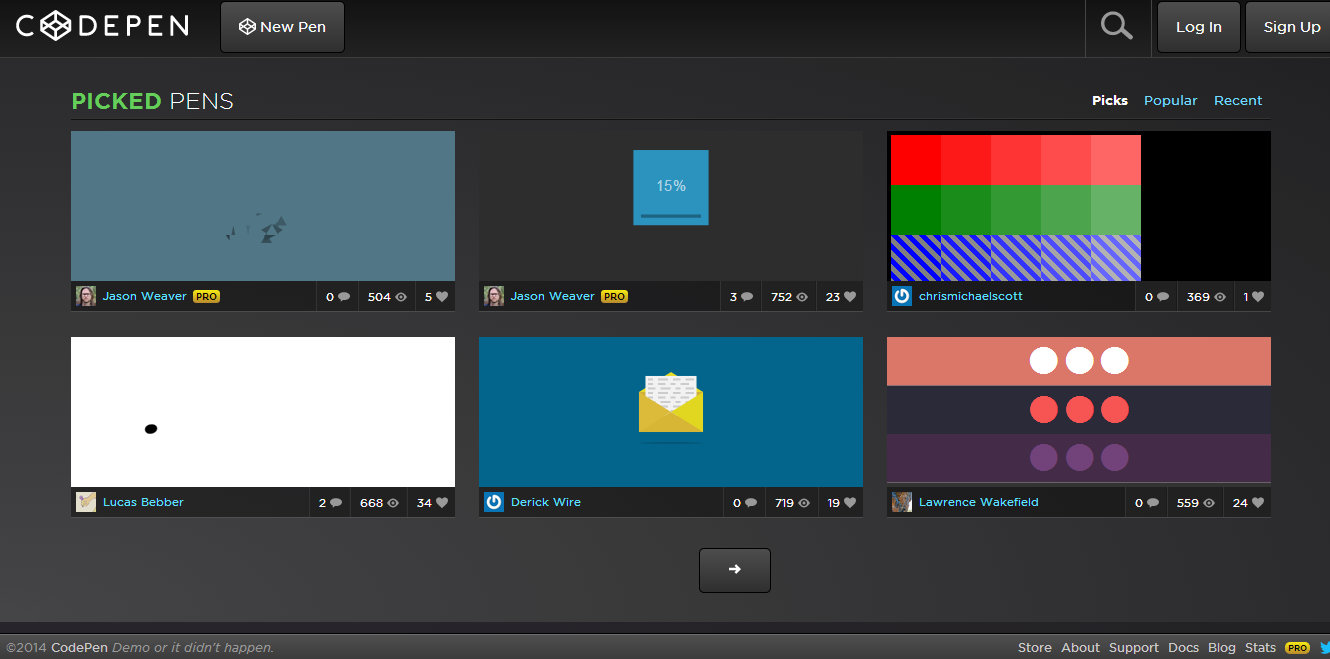
Task: Click Derick Wire's avatar icon
Action: (x=494, y=502)
